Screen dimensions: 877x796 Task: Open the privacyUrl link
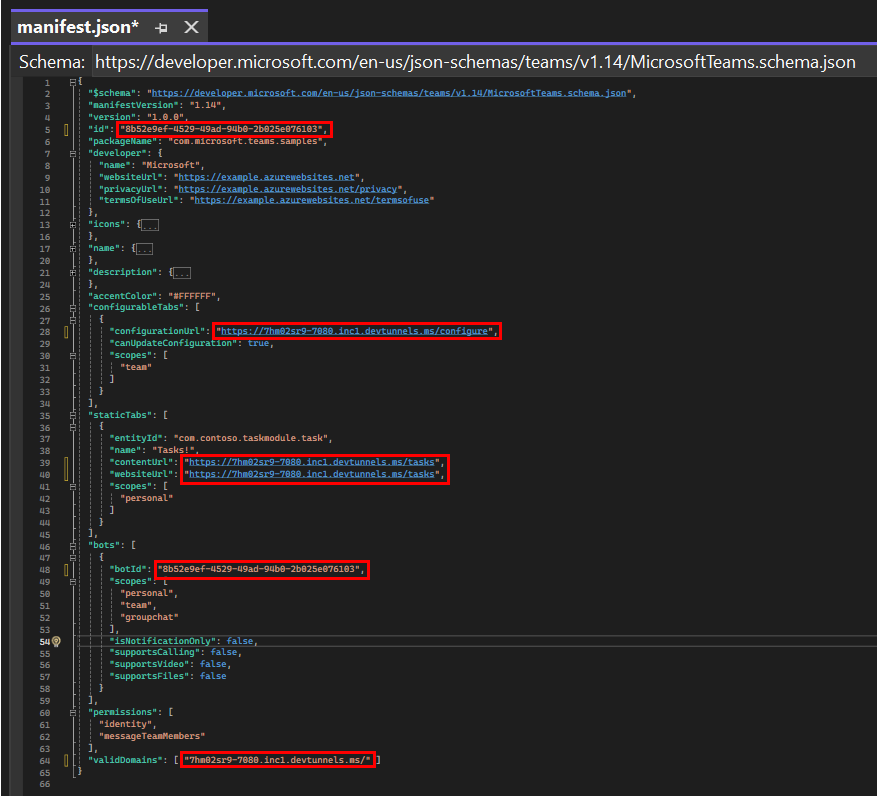pos(287,189)
